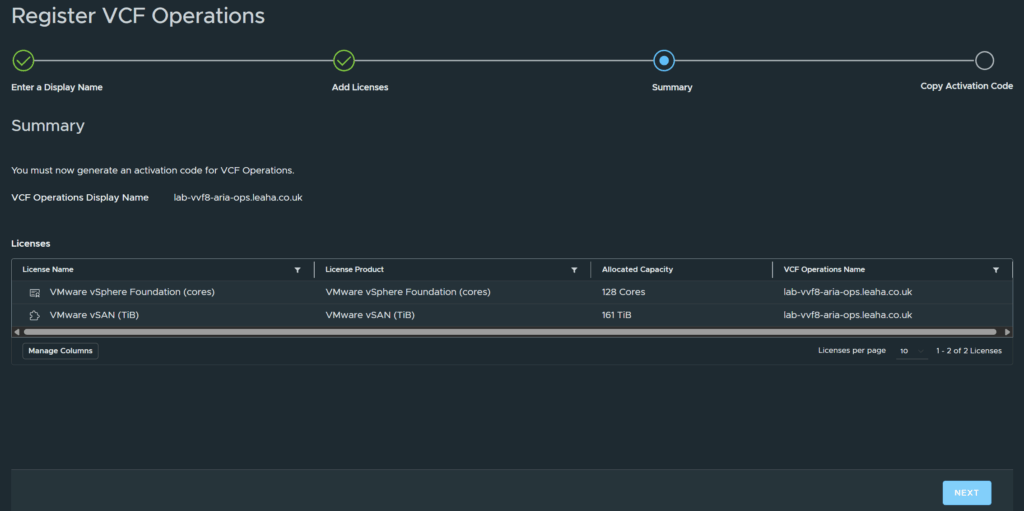
Task: Click the NEXT button
Action: 967,493
